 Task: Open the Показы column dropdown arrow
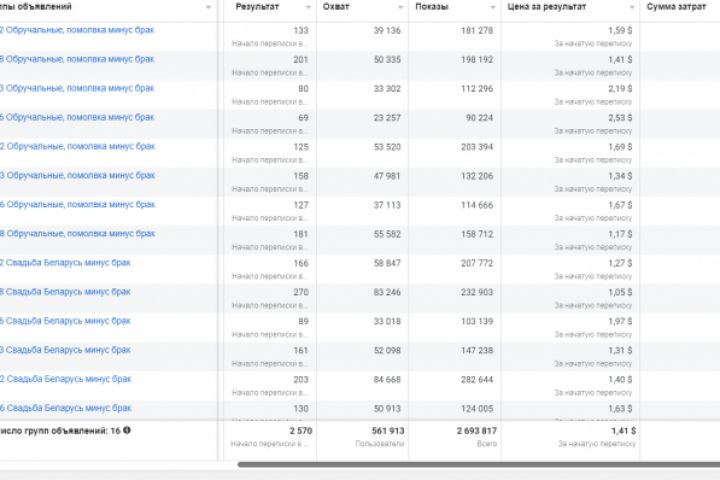click(493, 7)
